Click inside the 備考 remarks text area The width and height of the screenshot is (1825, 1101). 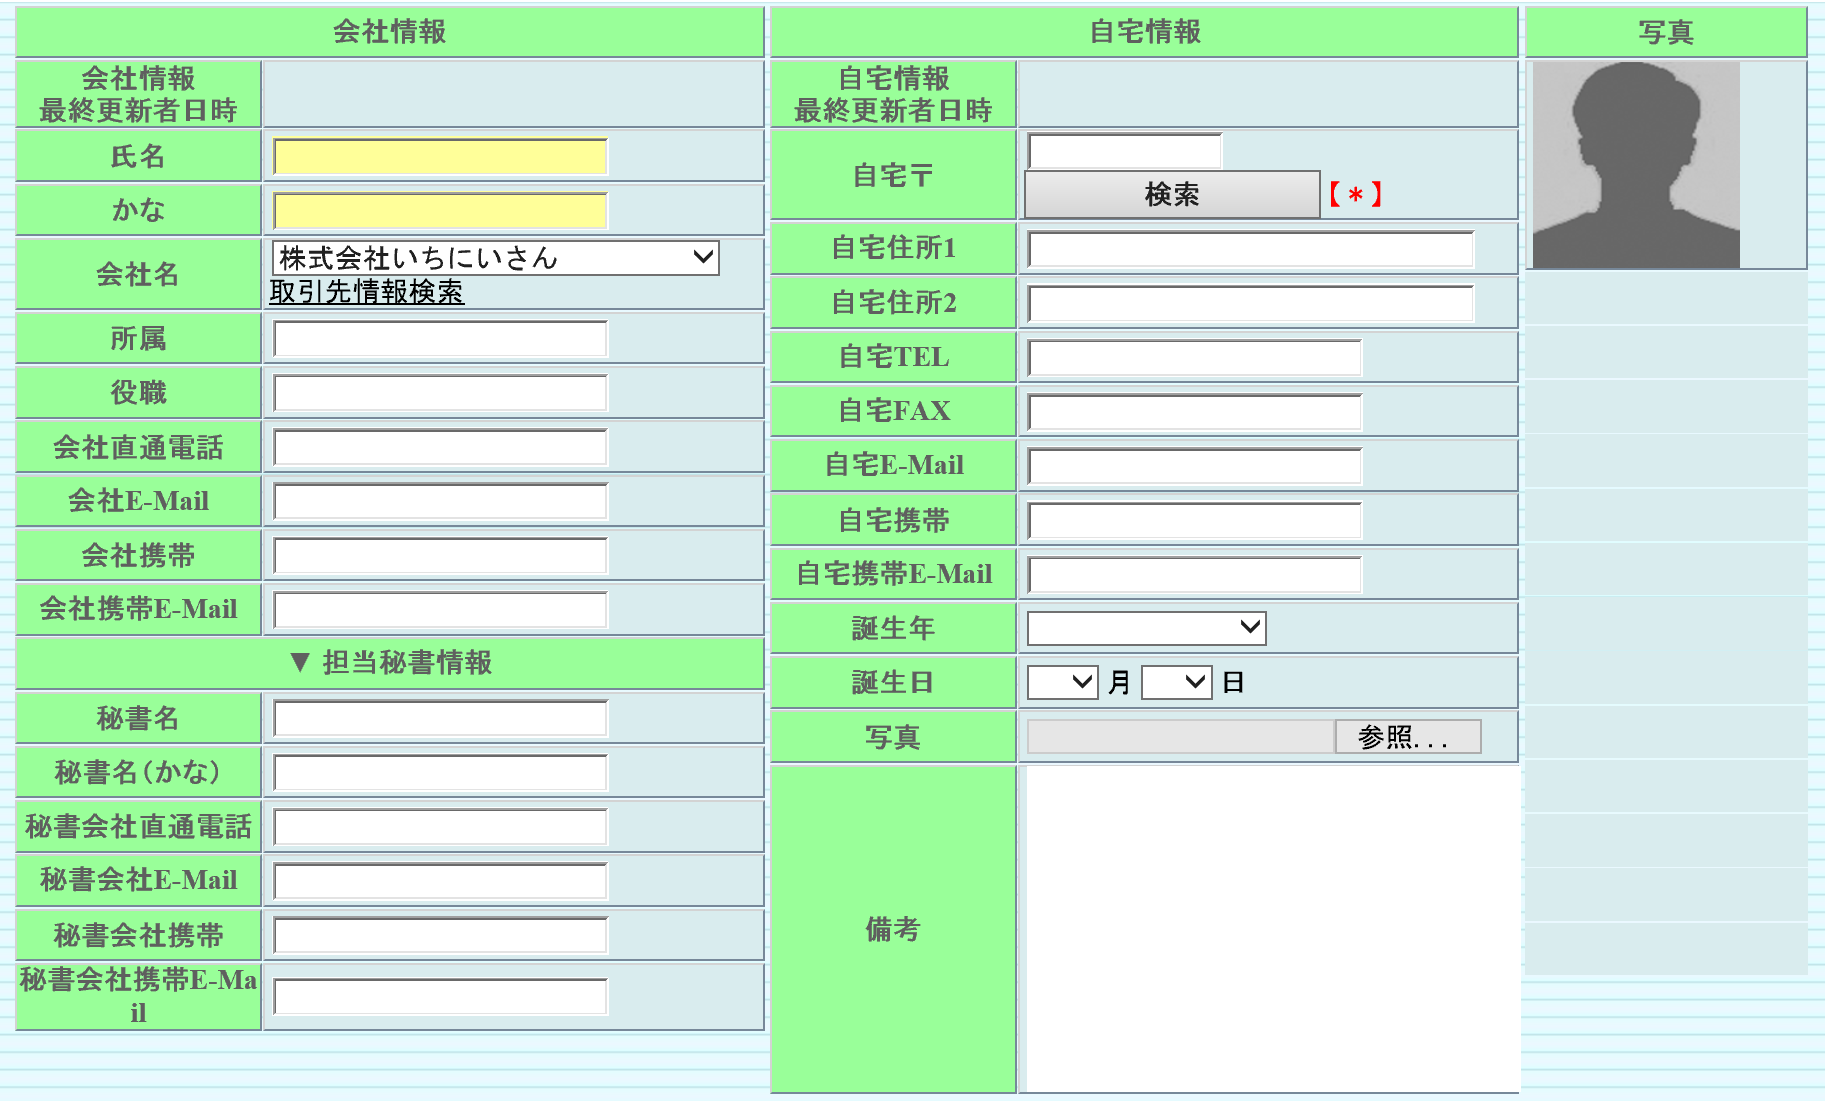(1270, 928)
